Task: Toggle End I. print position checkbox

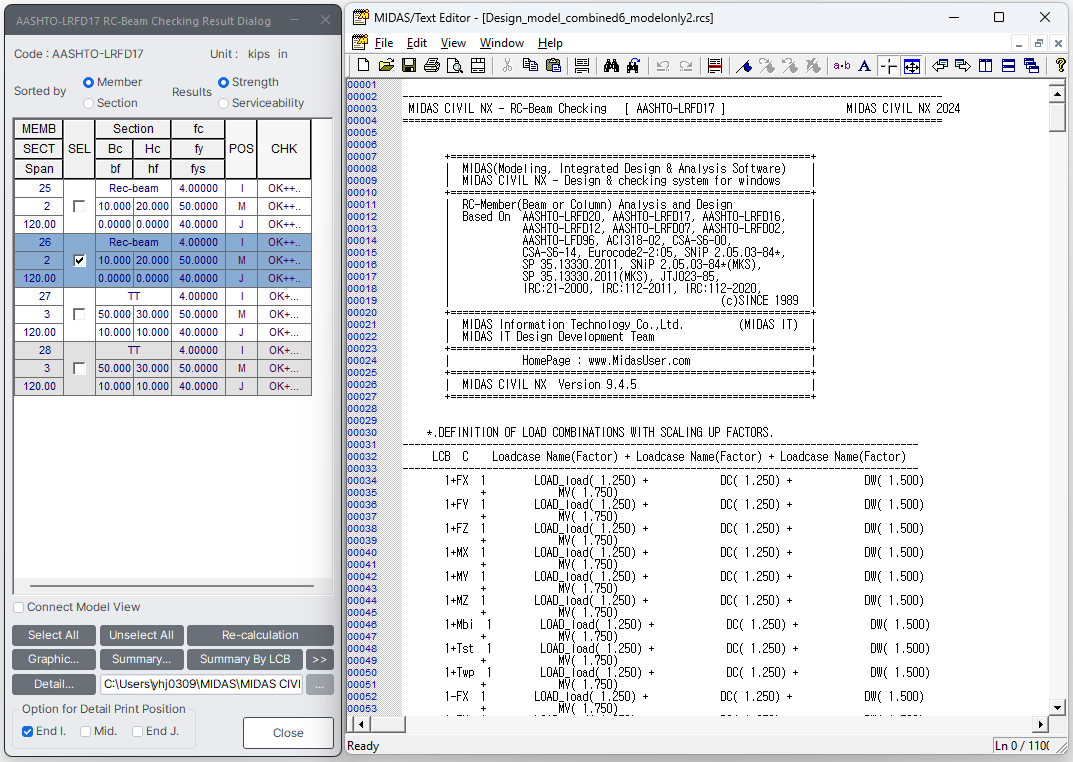Action: click(27, 731)
